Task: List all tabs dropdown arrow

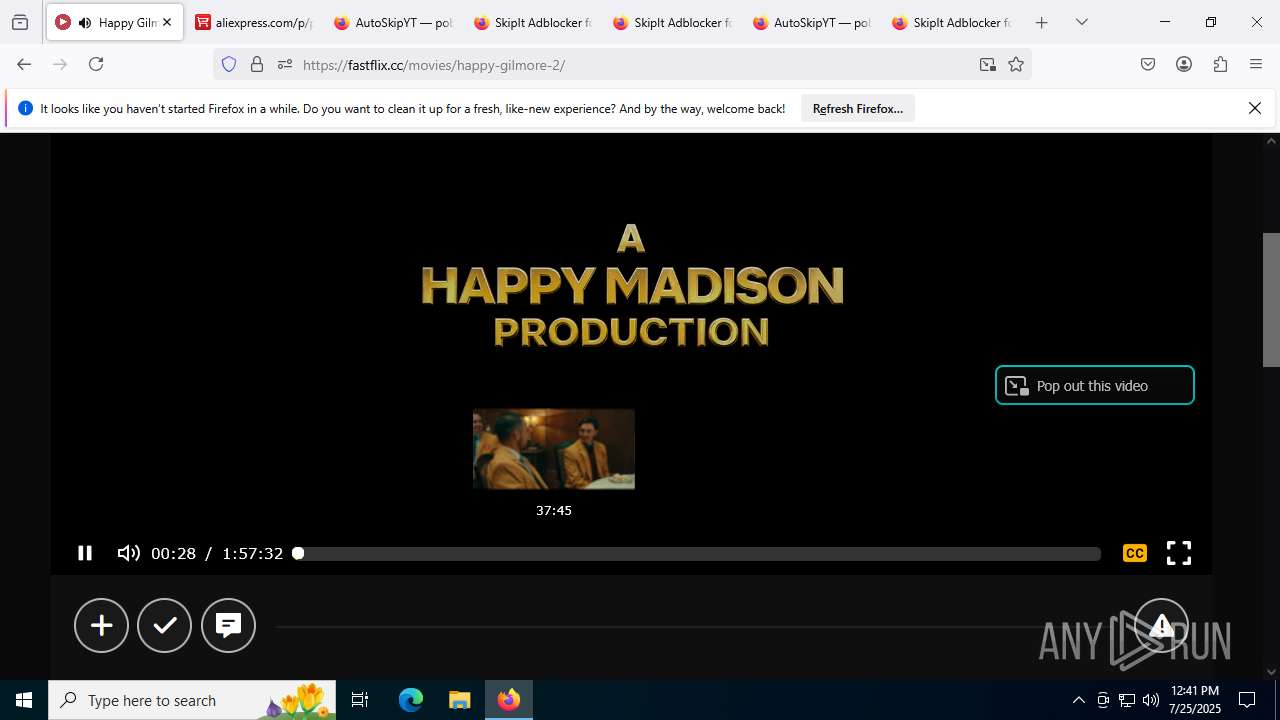Action: [x=1081, y=22]
